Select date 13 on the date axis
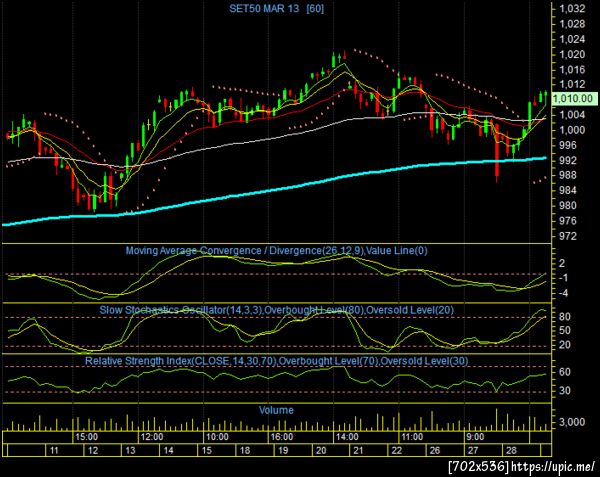The height and width of the screenshot is (477, 600). point(130,450)
